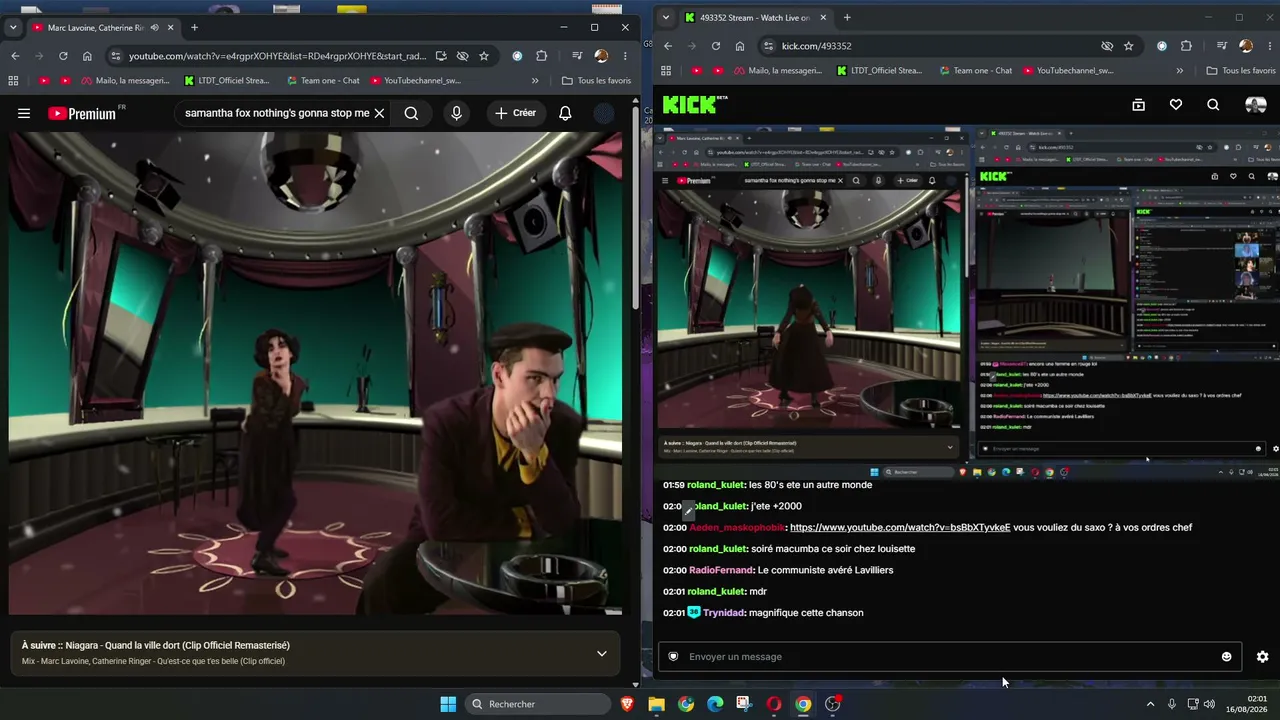Close the 493352 Stream Kick tab
This screenshot has width=1280, height=720.
823,17
